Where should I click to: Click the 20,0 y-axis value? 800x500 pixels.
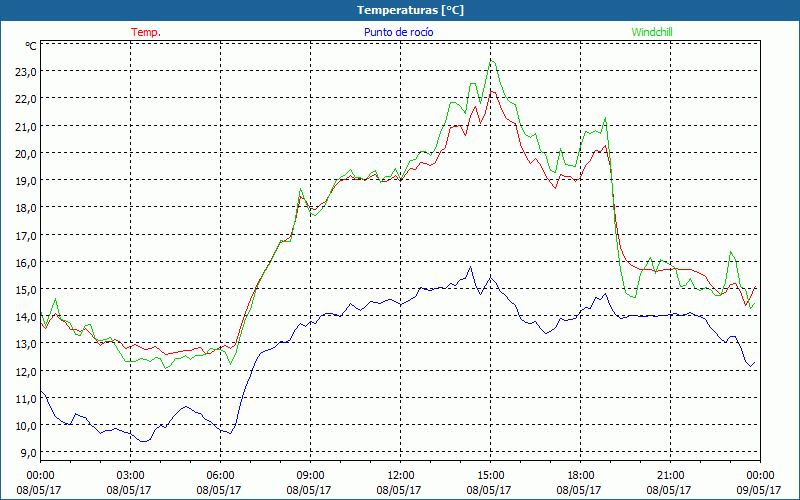[26, 153]
